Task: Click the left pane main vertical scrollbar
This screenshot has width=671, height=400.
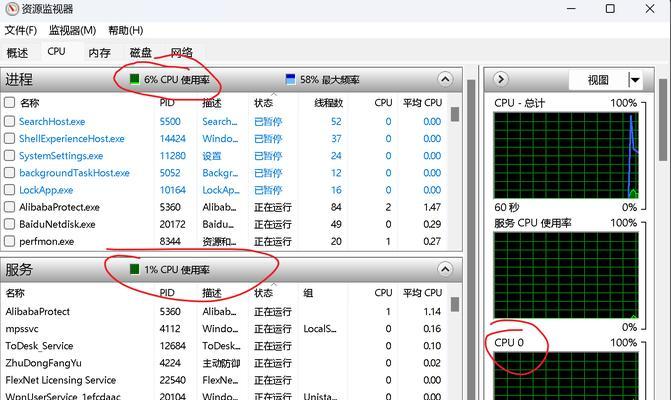Action: (x=471, y=240)
